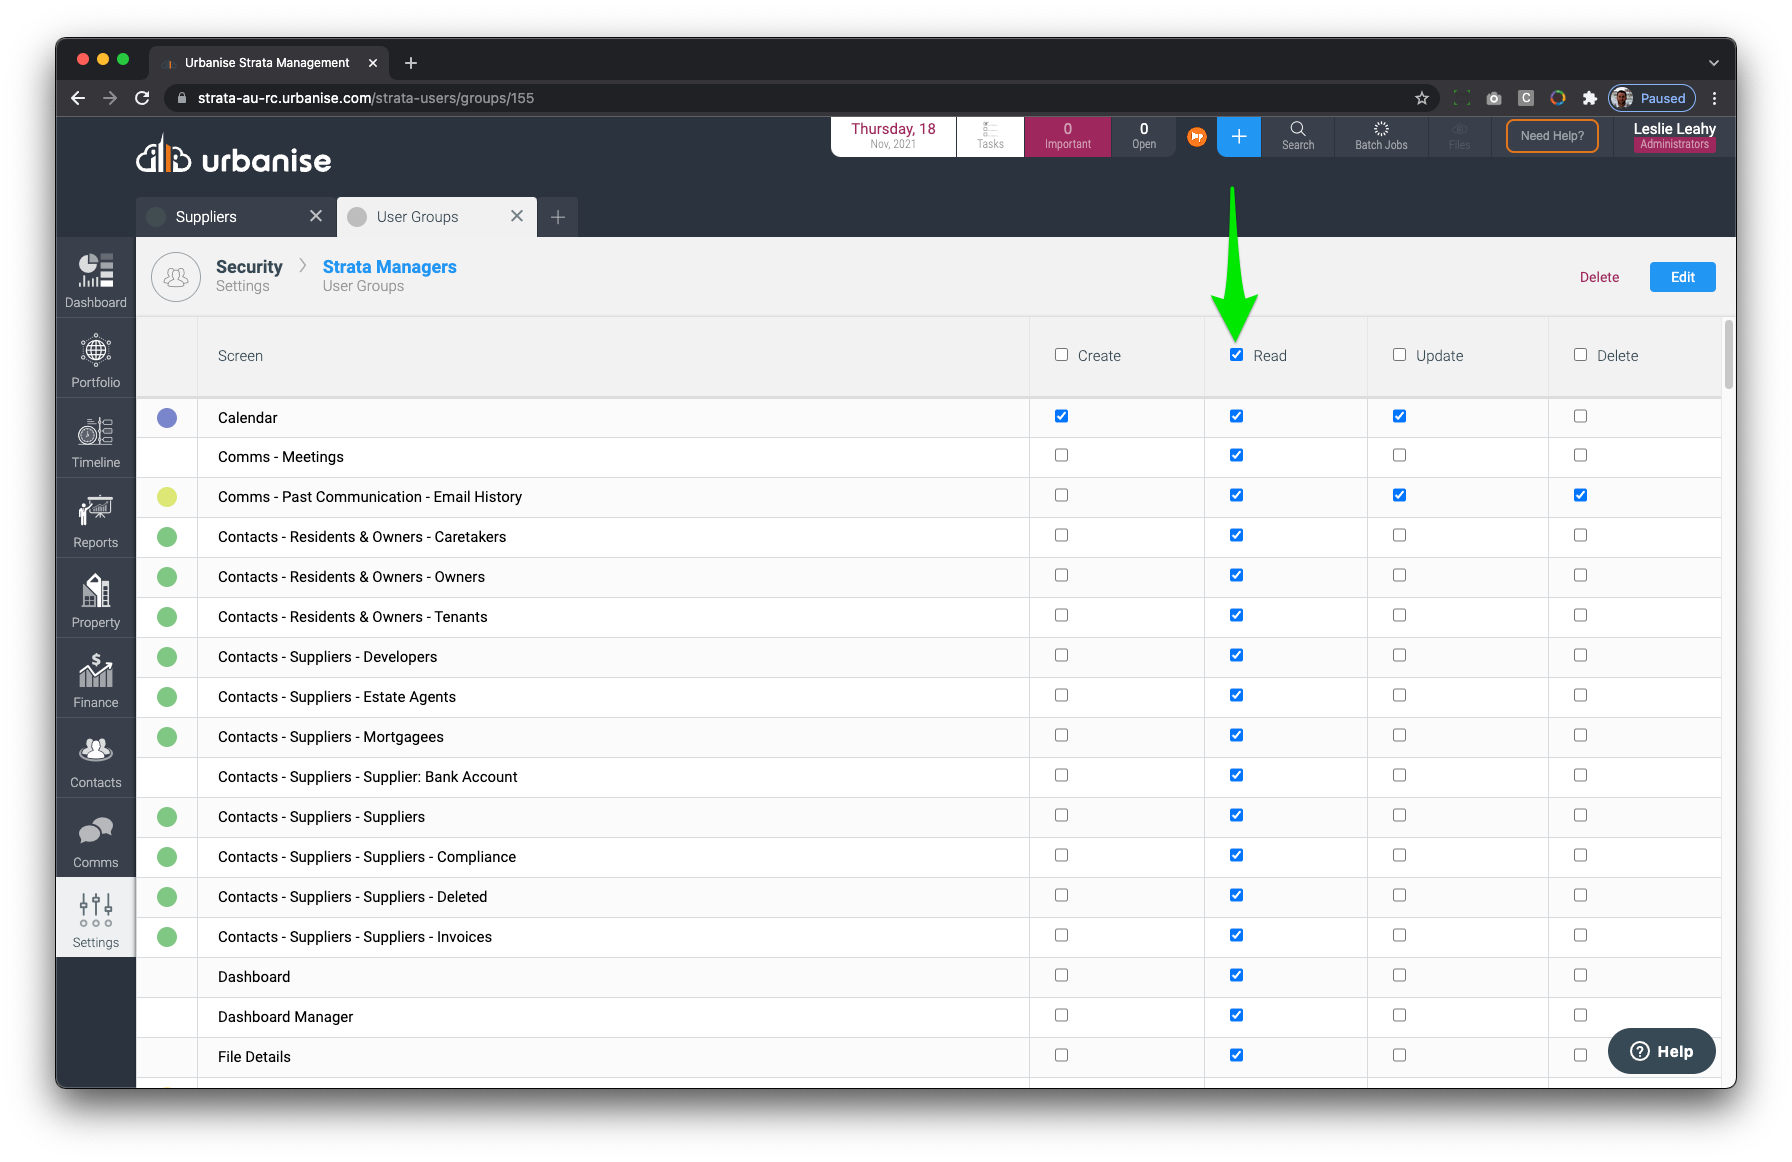Check Delete permission for Calendar row

tap(1580, 416)
